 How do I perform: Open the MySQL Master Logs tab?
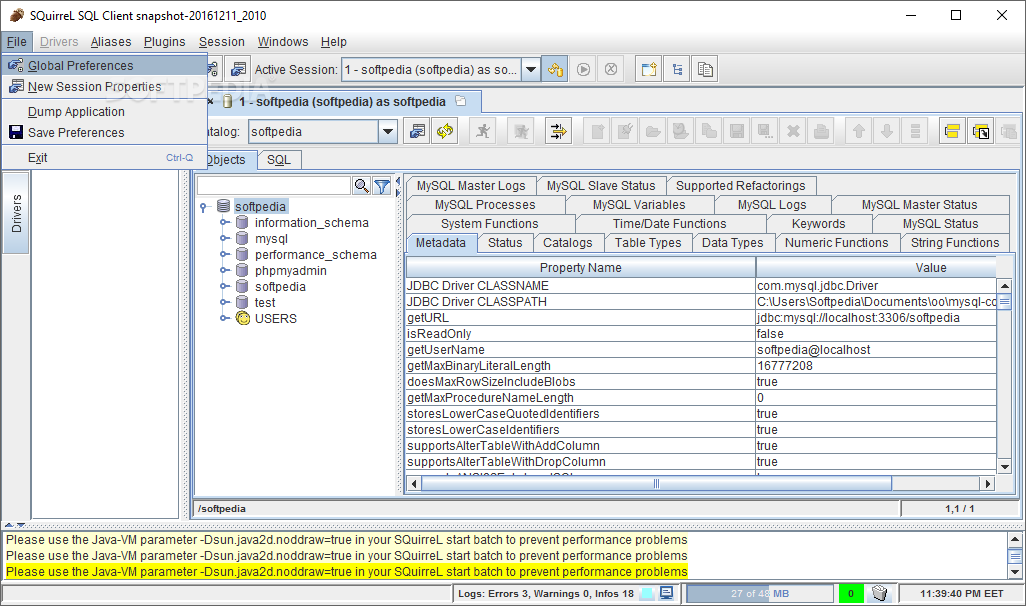point(471,186)
